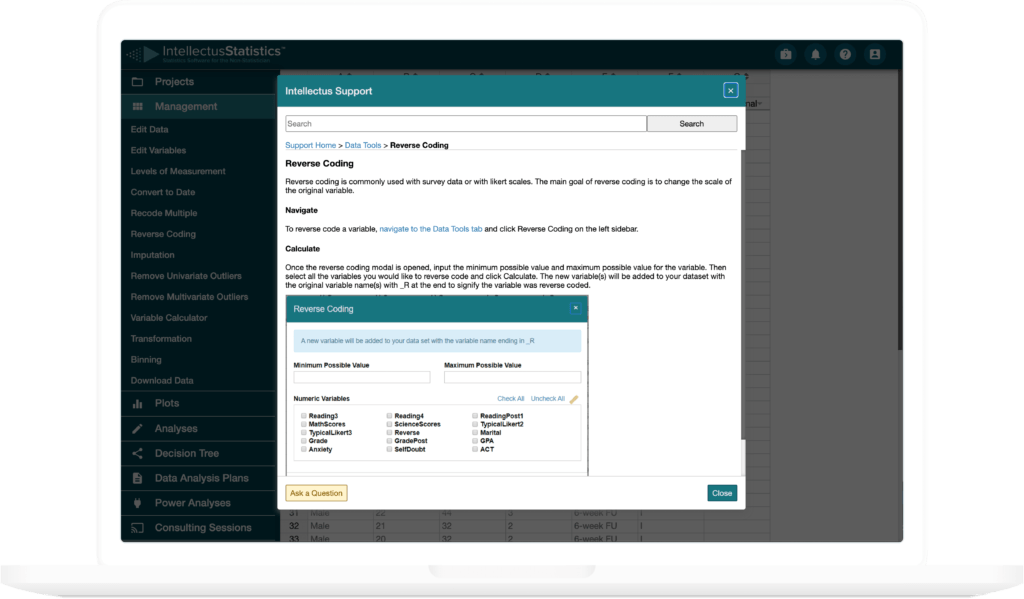Viewport: 1024px width, 599px height.
Task: Click the Minimum Possible Value field
Action: pyautogui.click(x=362, y=377)
